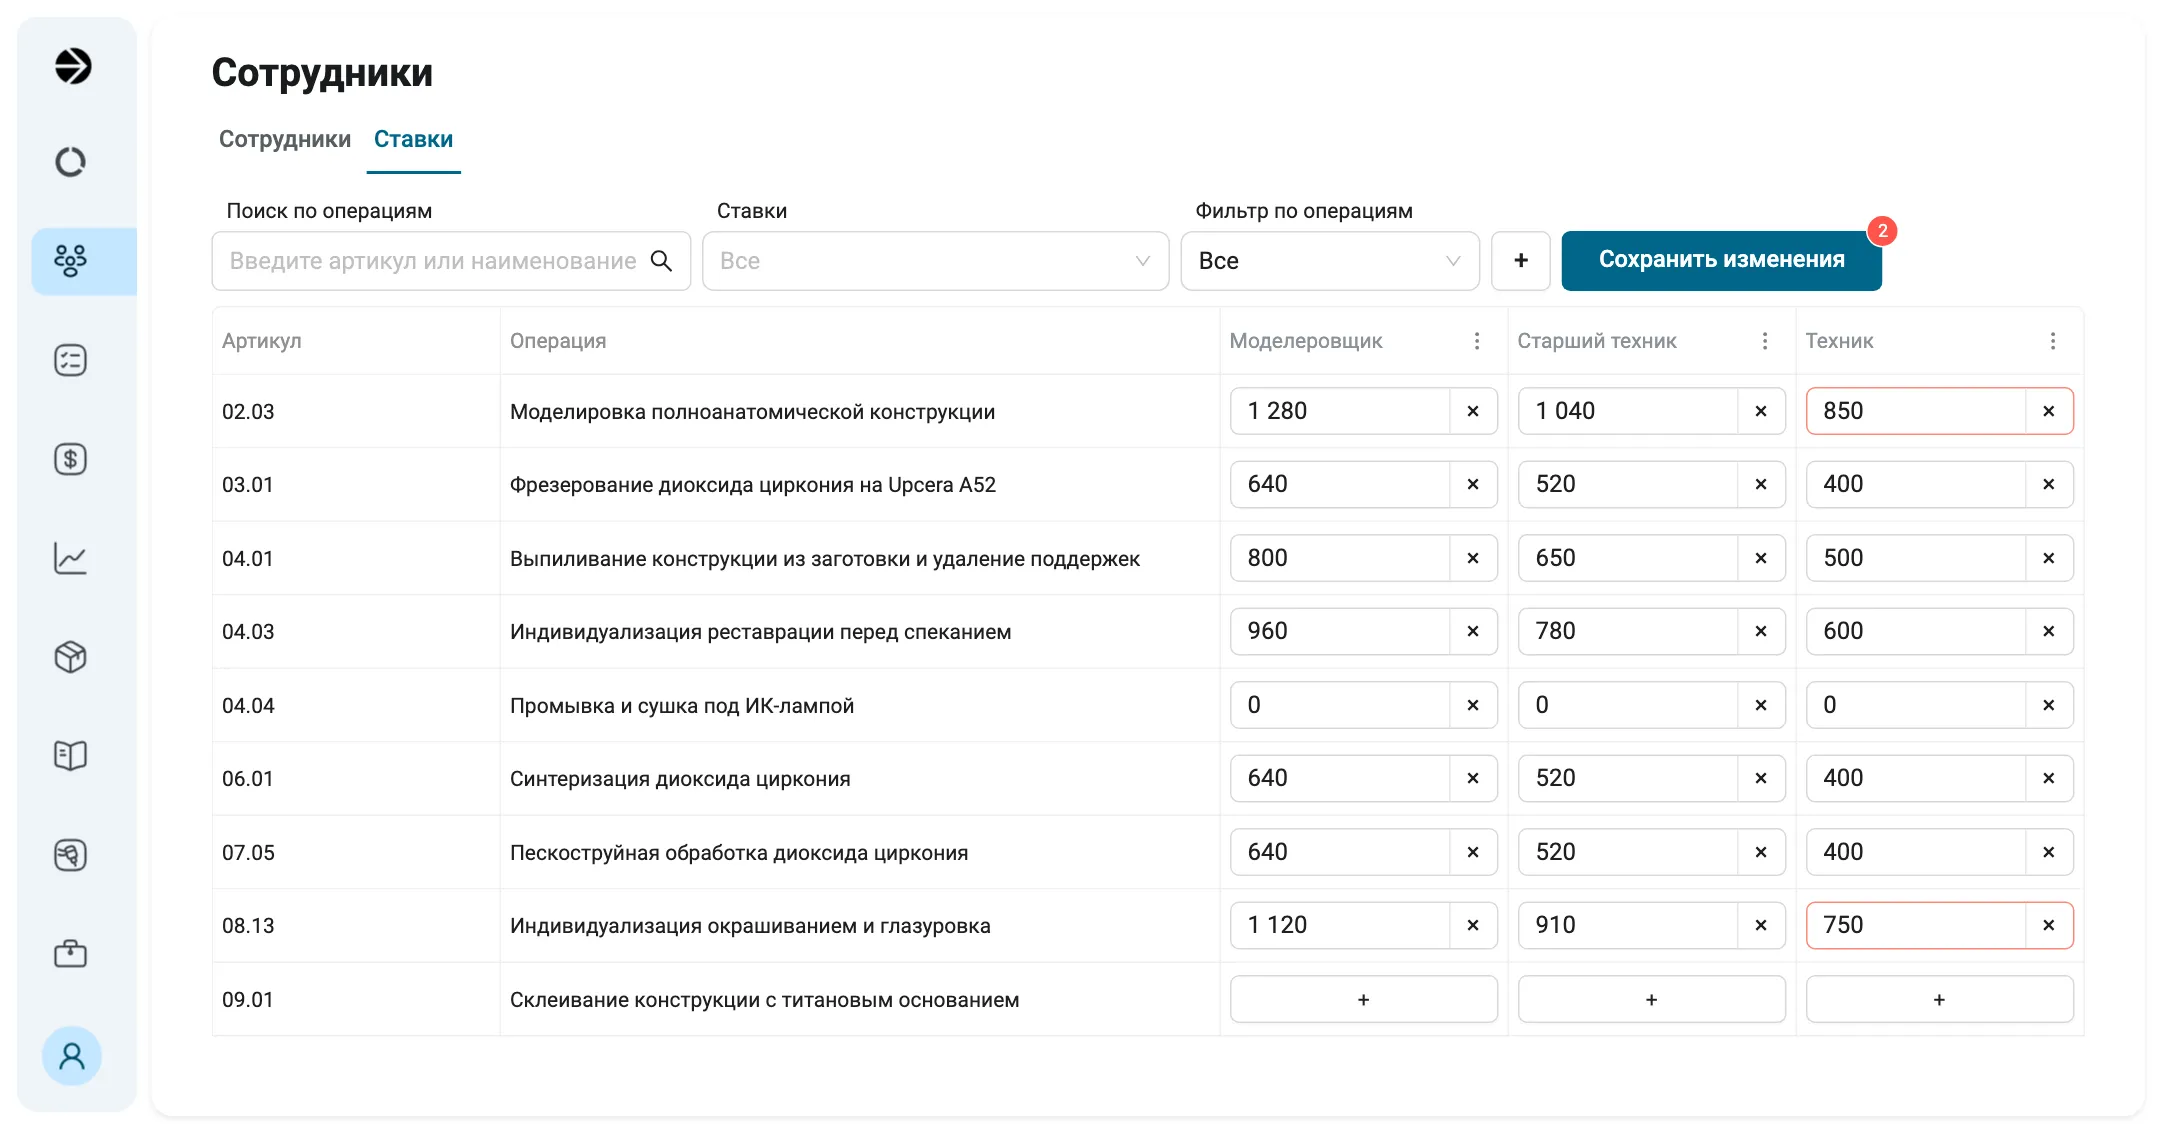Click the plus button beside the filter
The height and width of the screenshot is (1131, 2160).
point(1521,261)
